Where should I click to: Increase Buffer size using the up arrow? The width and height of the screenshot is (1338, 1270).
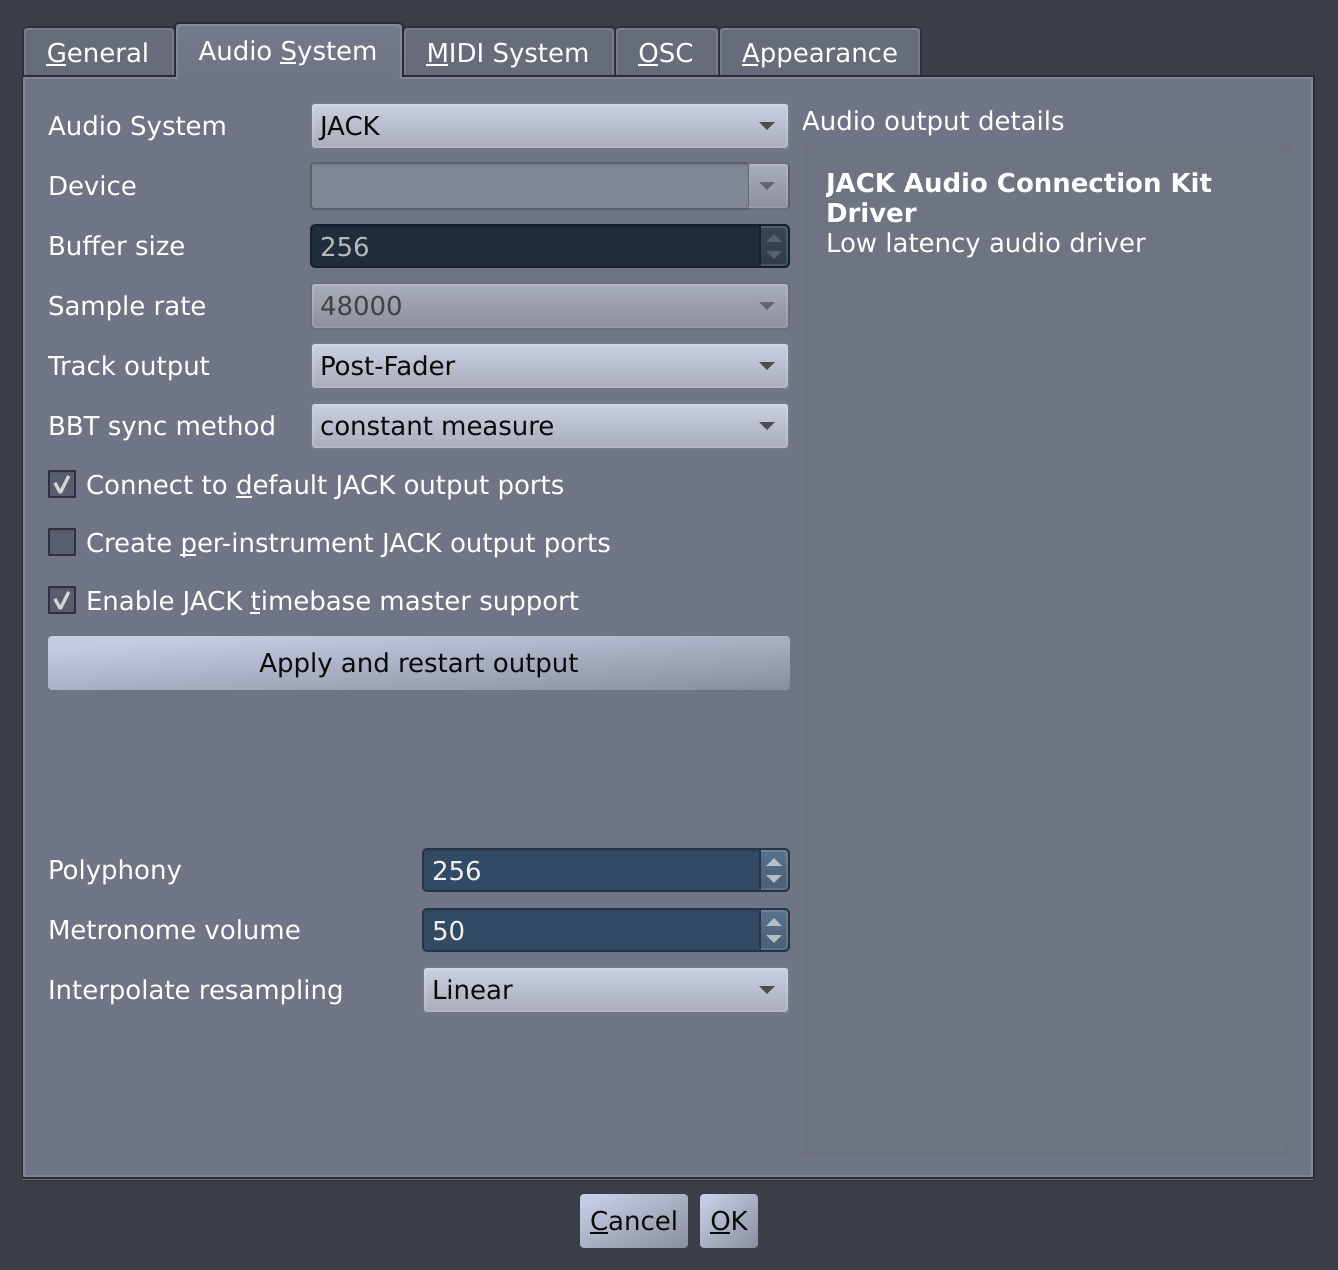pos(774,238)
